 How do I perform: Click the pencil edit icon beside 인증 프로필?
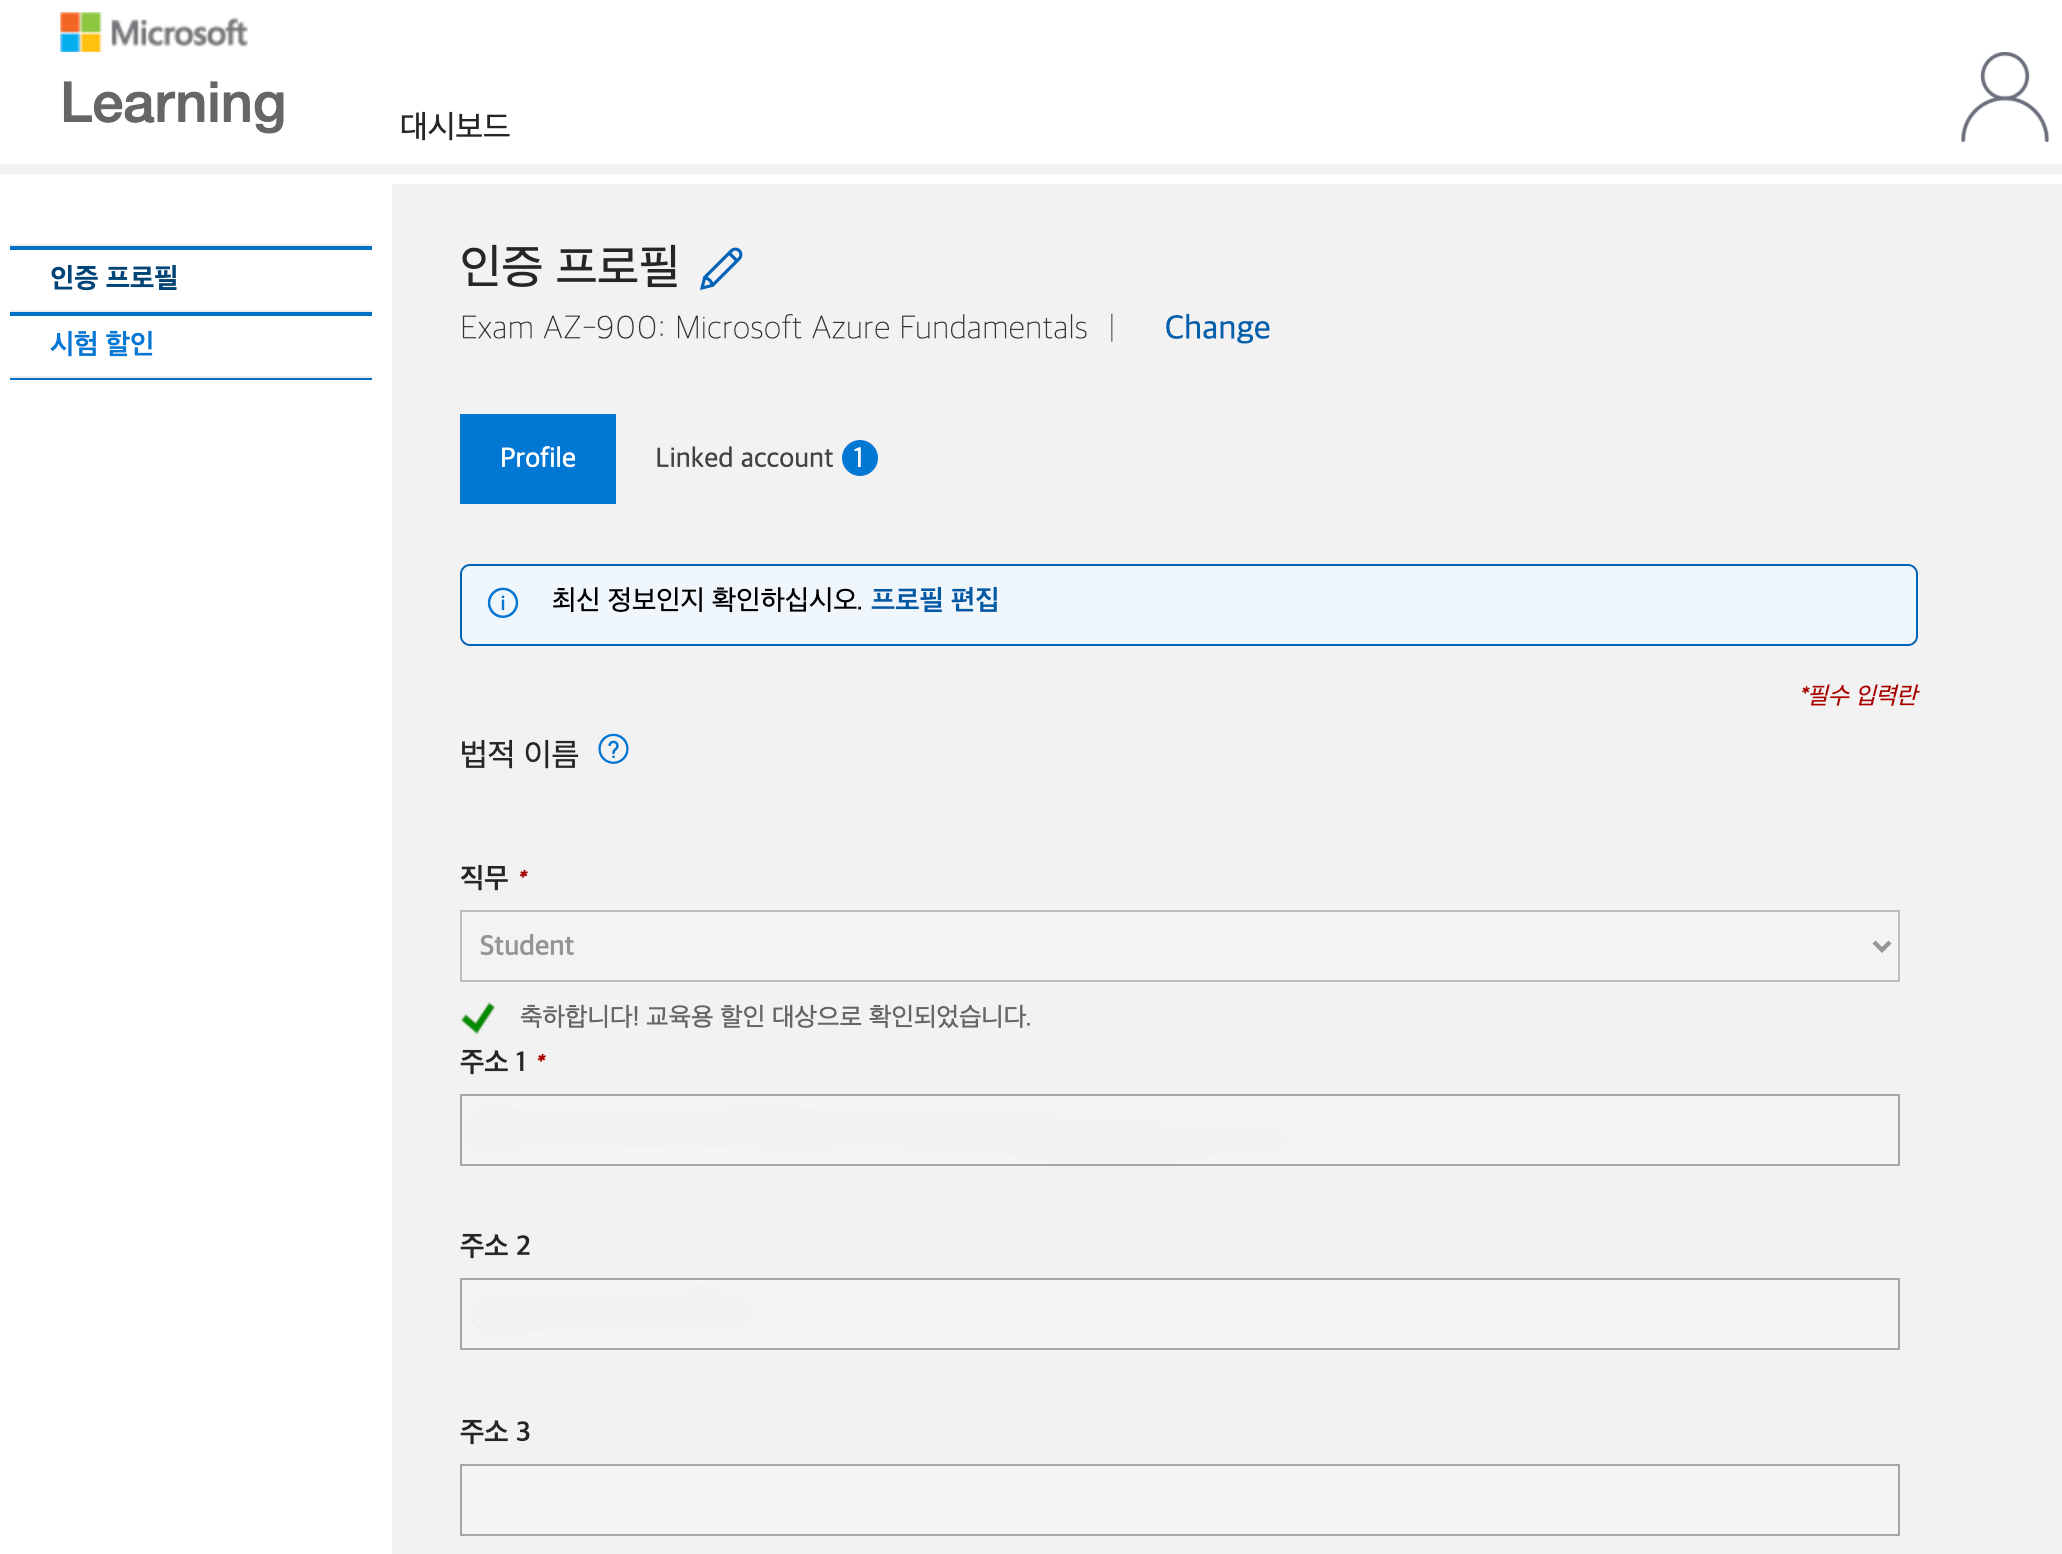pyautogui.click(x=721, y=268)
